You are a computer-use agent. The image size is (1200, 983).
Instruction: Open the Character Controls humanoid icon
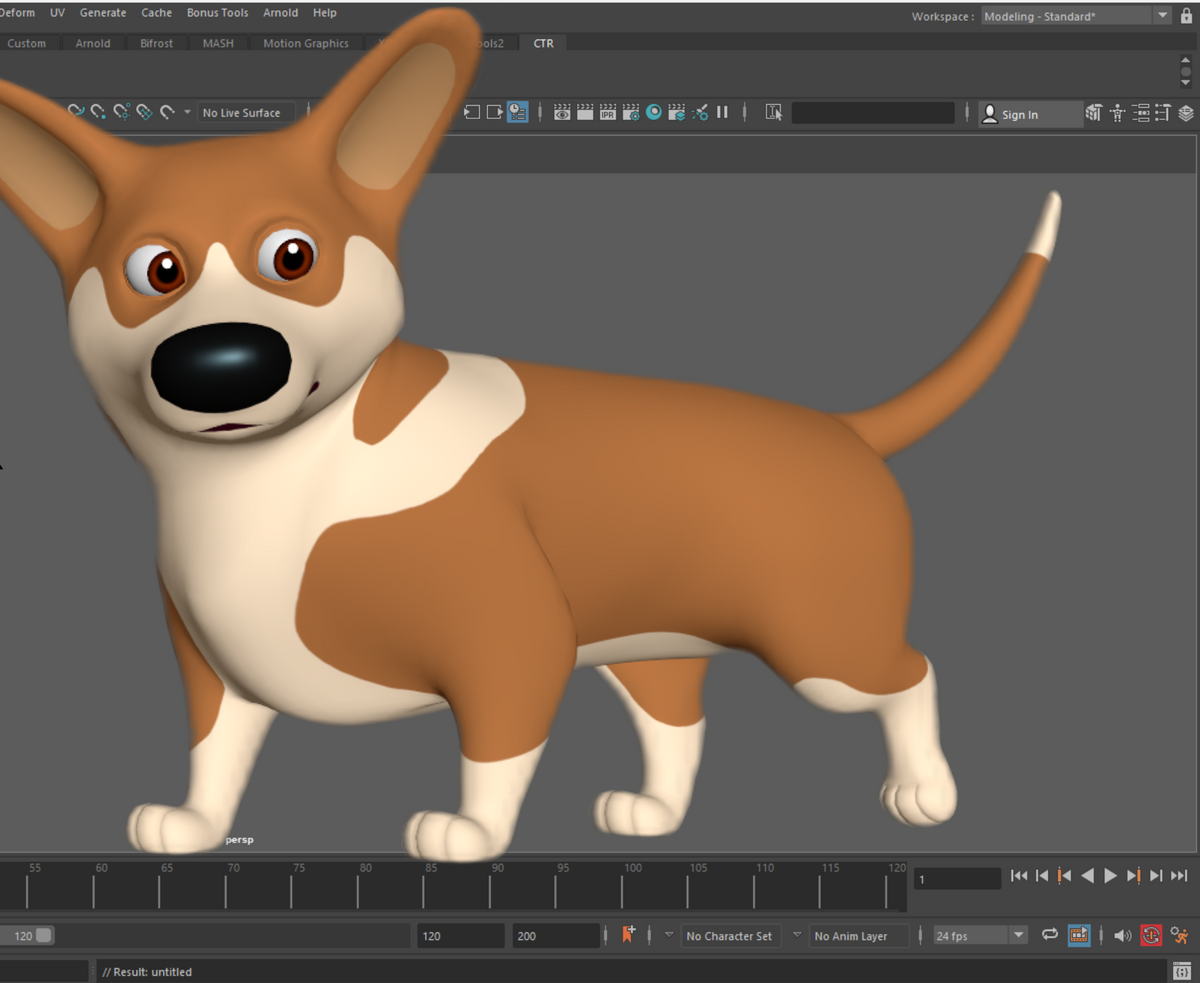pos(1116,113)
